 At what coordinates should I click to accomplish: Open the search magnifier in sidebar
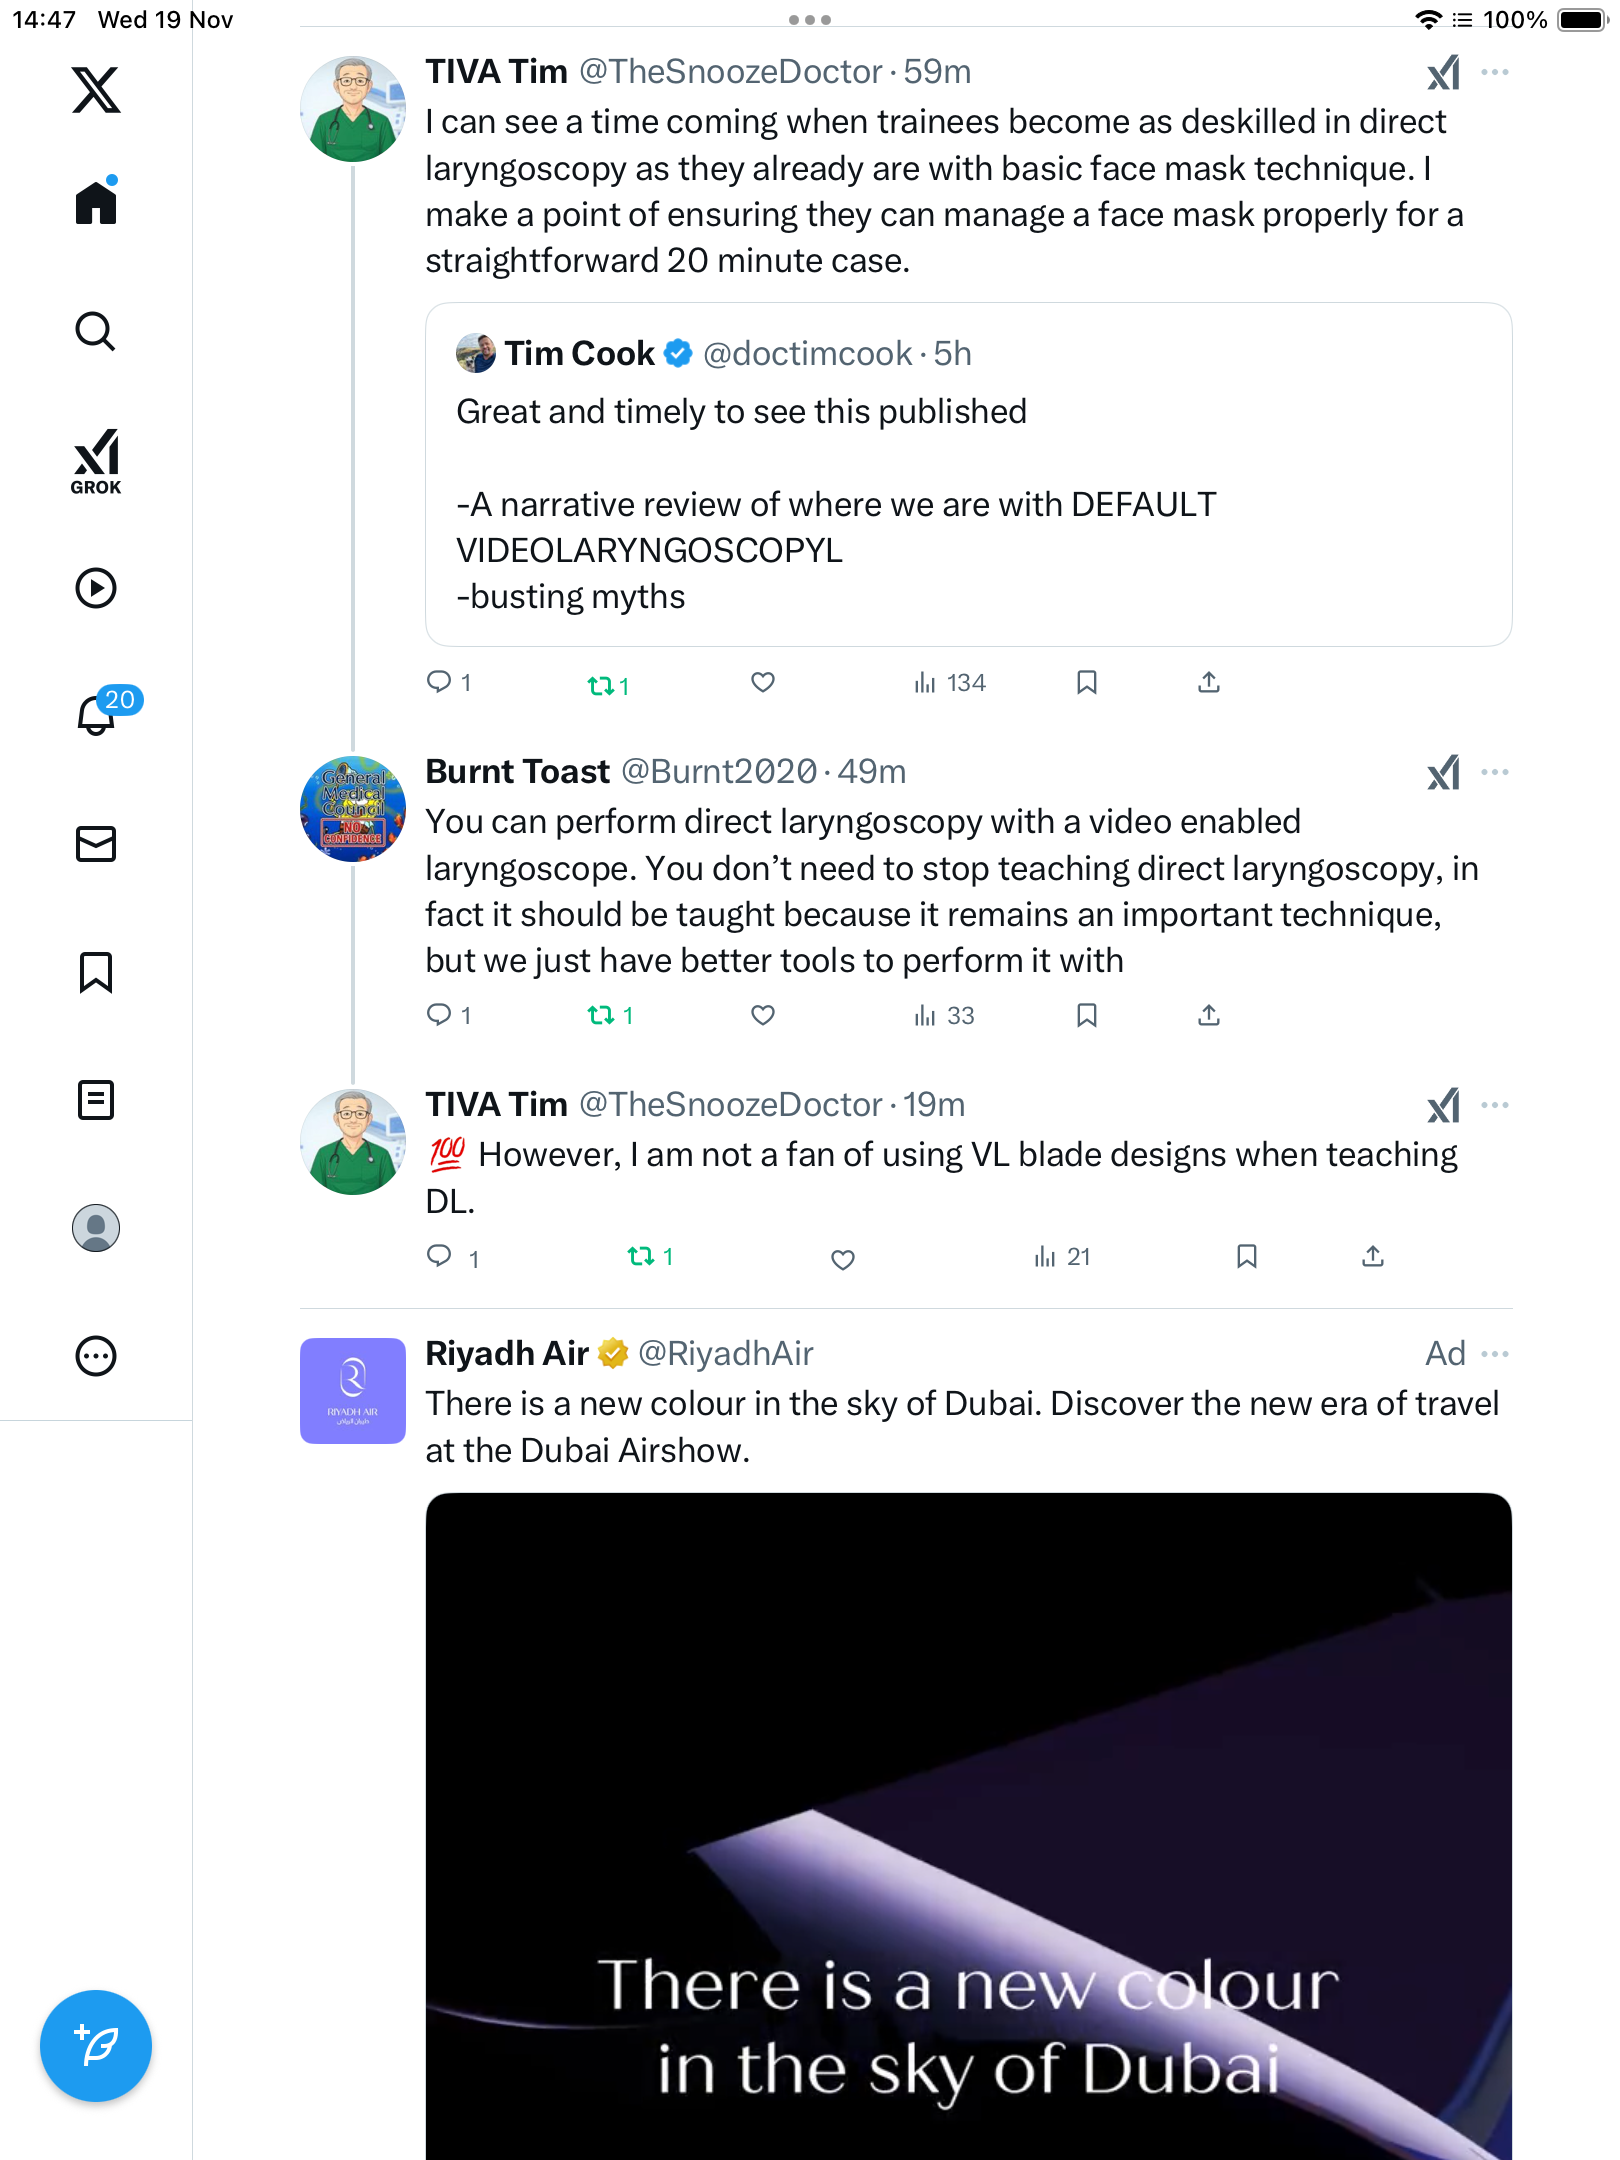pos(96,332)
